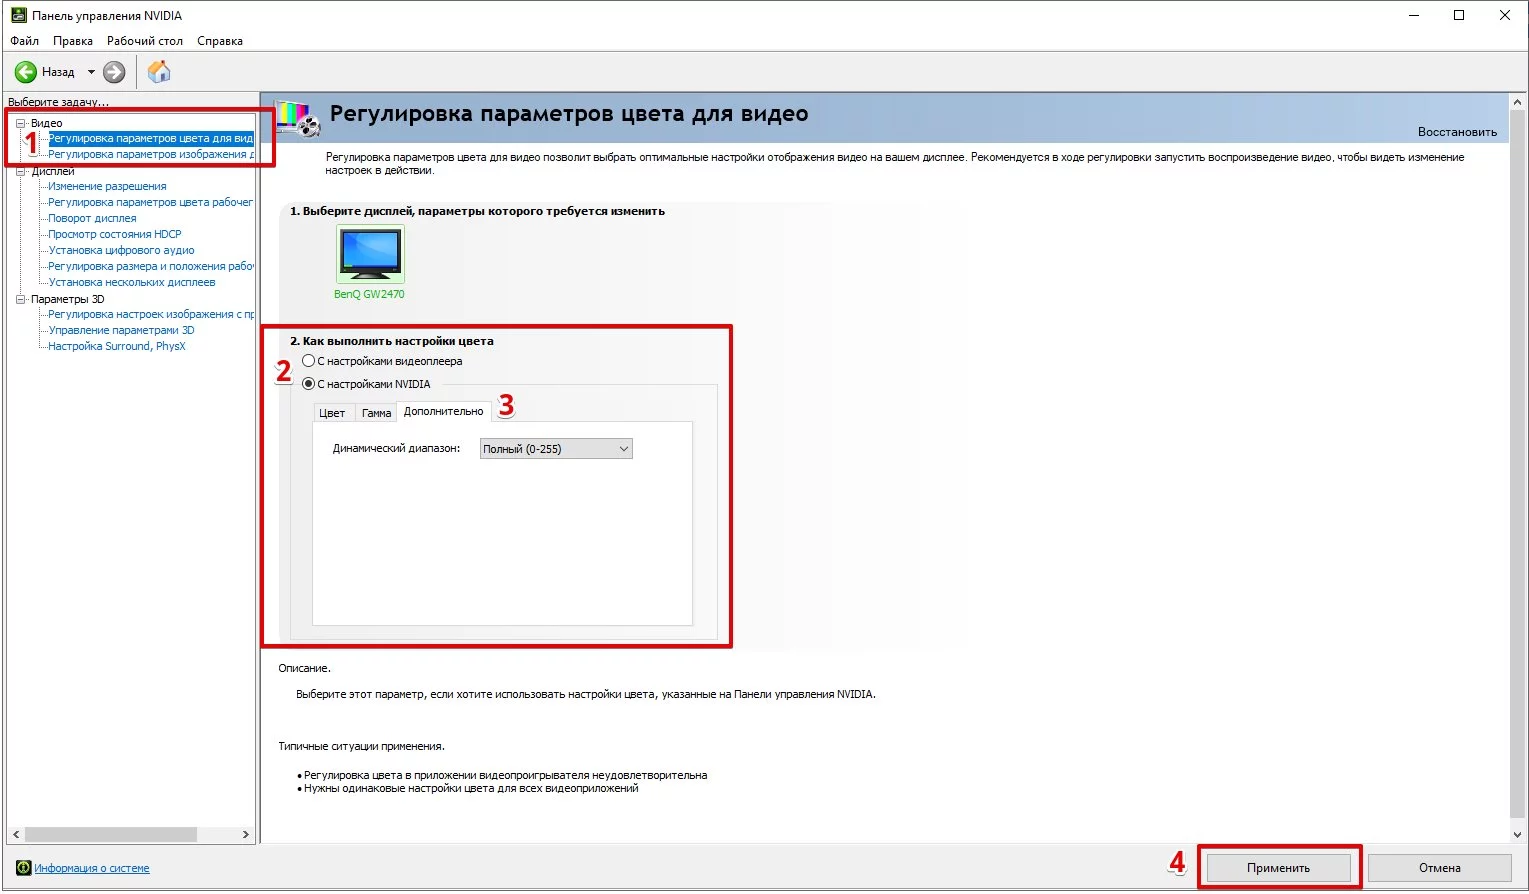Switch to the 'Гамма' tab
Viewport: 1529px width, 894px height.
[377, 413]
